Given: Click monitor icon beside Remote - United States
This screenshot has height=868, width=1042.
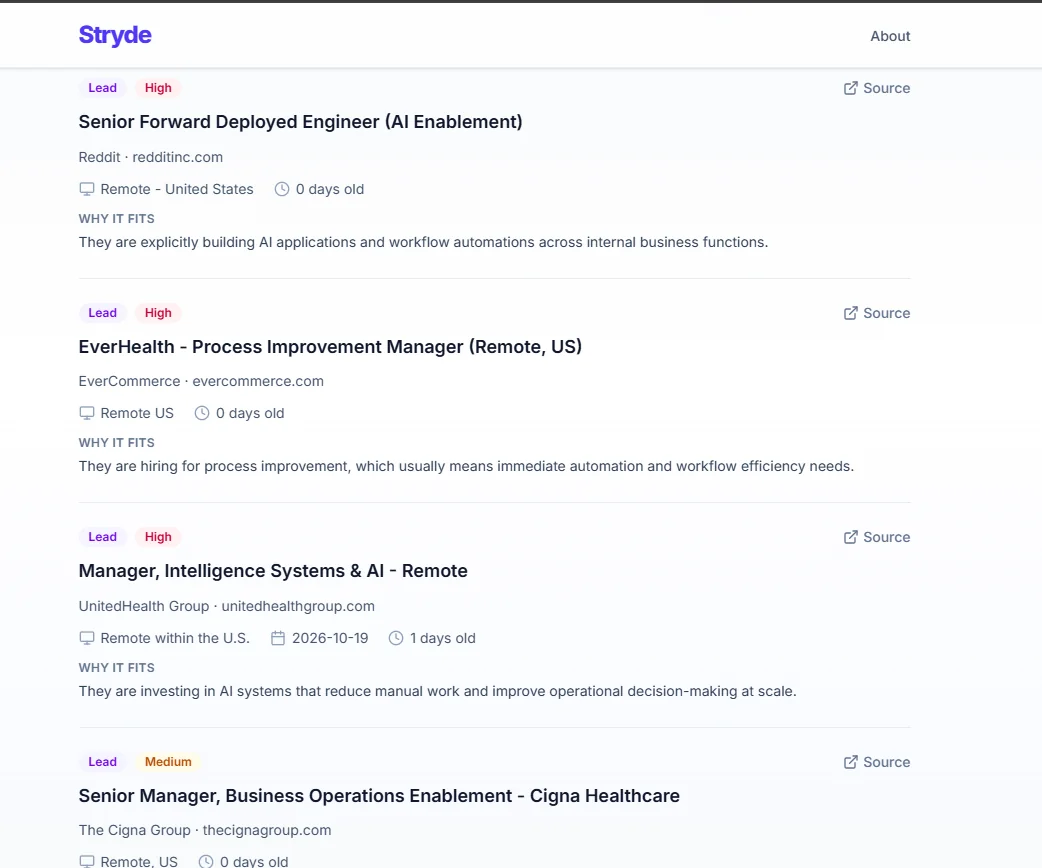Looking at the screenshot, I should (86, 189).
